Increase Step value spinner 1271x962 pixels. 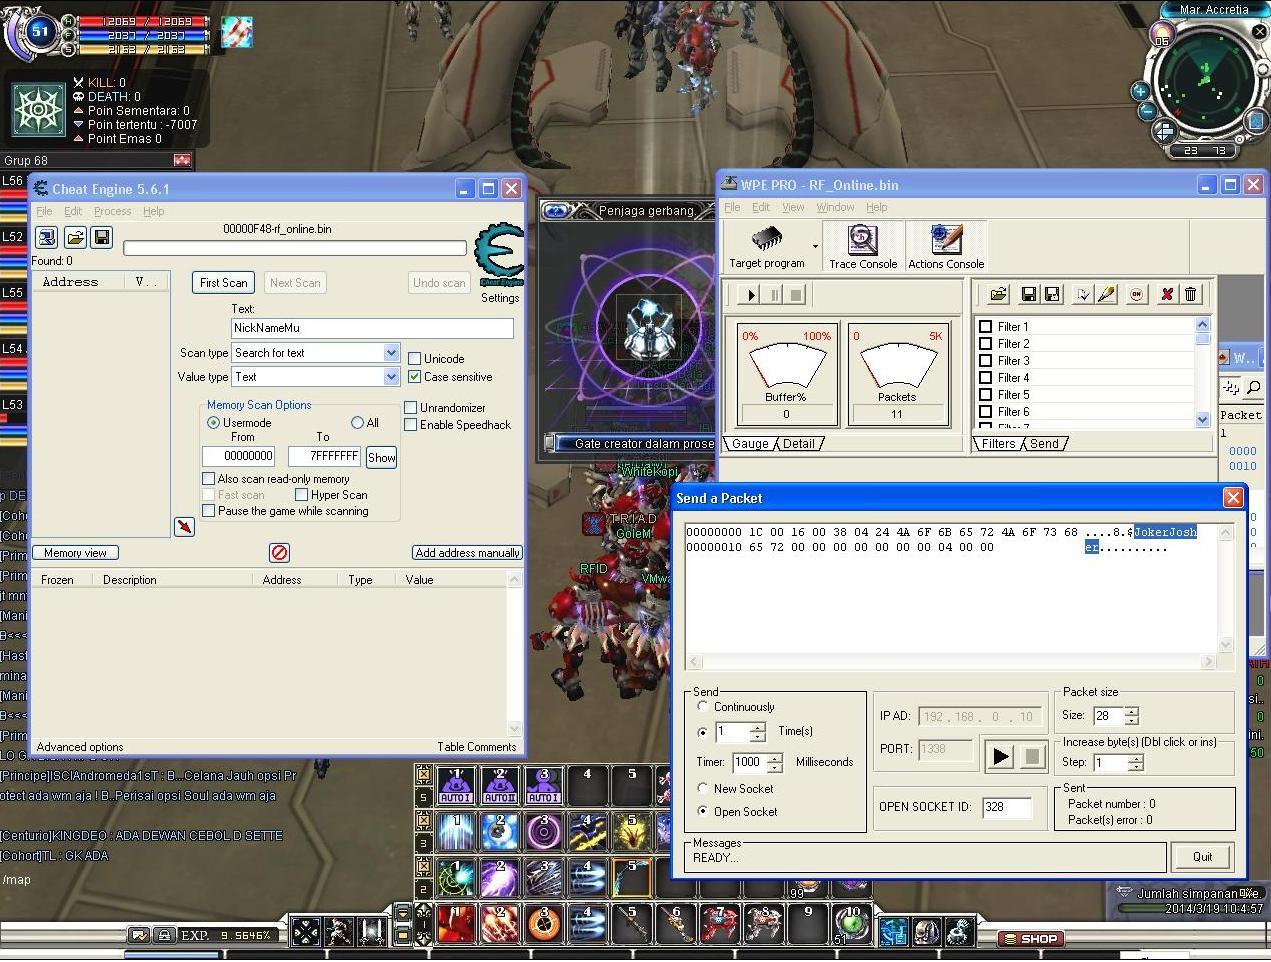[x=1135, y=758]
